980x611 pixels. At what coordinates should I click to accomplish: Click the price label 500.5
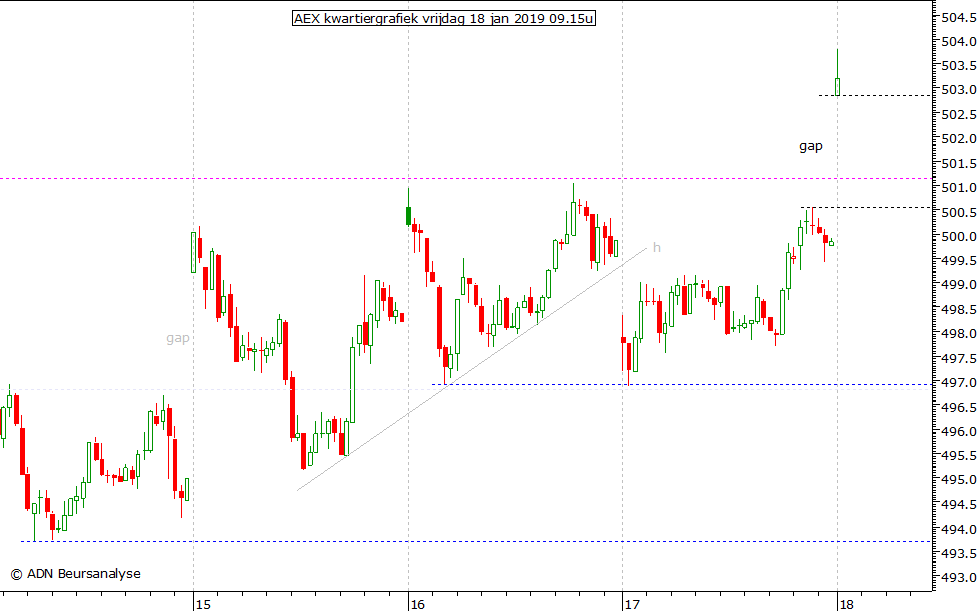click(x=959, y=212)
